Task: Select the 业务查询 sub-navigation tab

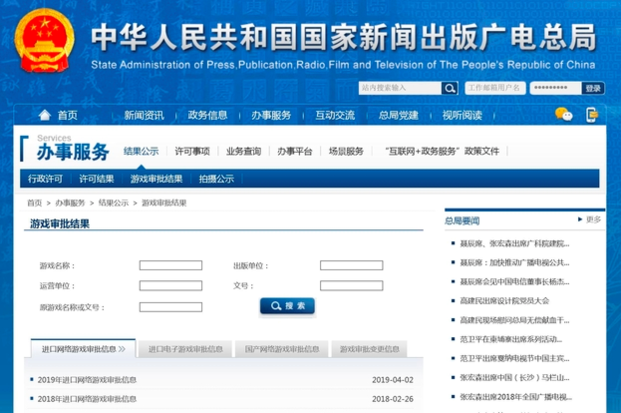Action: coord(244,151)
